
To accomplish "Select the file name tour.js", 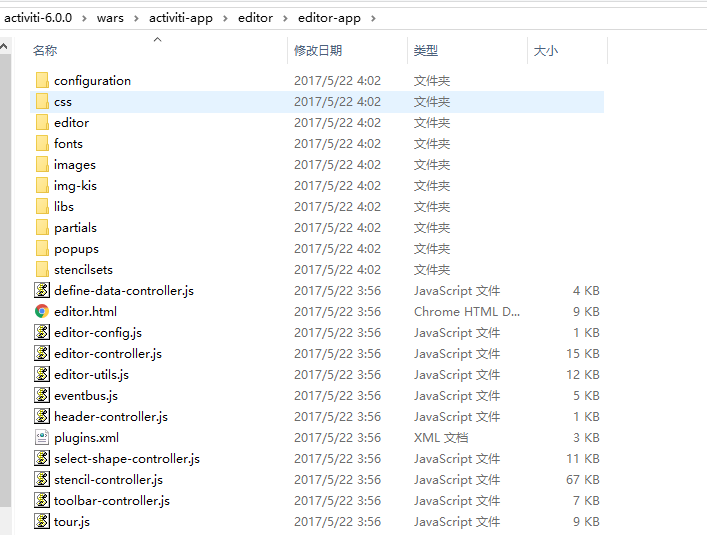I will (72, 521).
